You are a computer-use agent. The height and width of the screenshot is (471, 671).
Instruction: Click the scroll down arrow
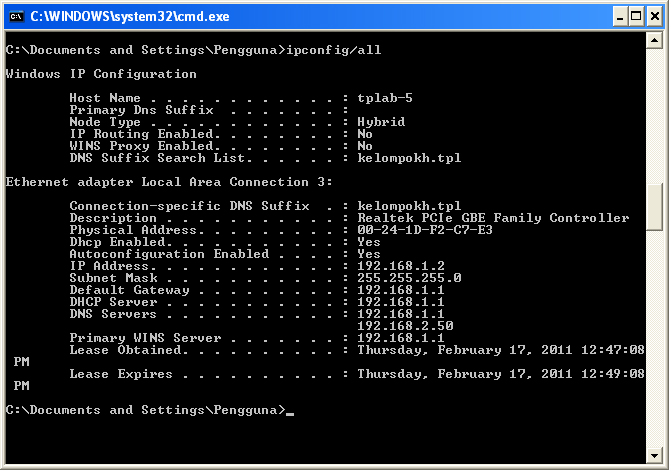pyautogui.click(x=654, y=456)
